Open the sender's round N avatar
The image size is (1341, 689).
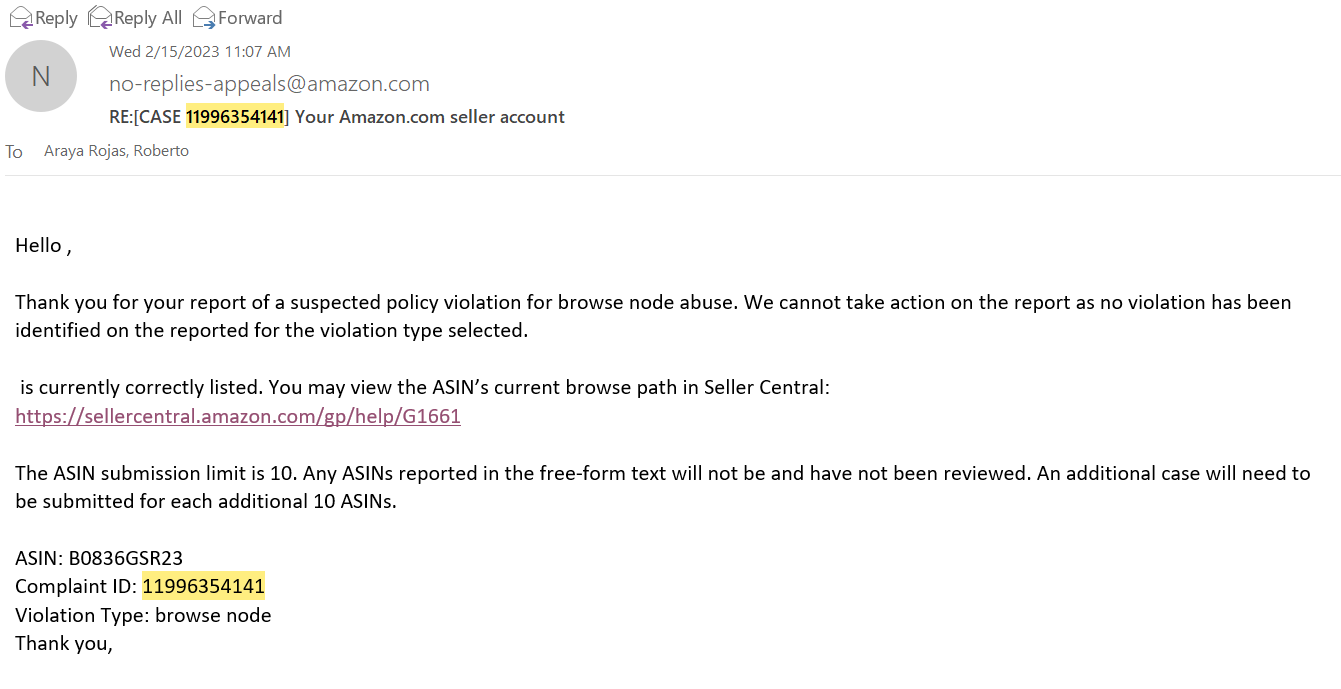pyautogui.click(x=41, y=76)
